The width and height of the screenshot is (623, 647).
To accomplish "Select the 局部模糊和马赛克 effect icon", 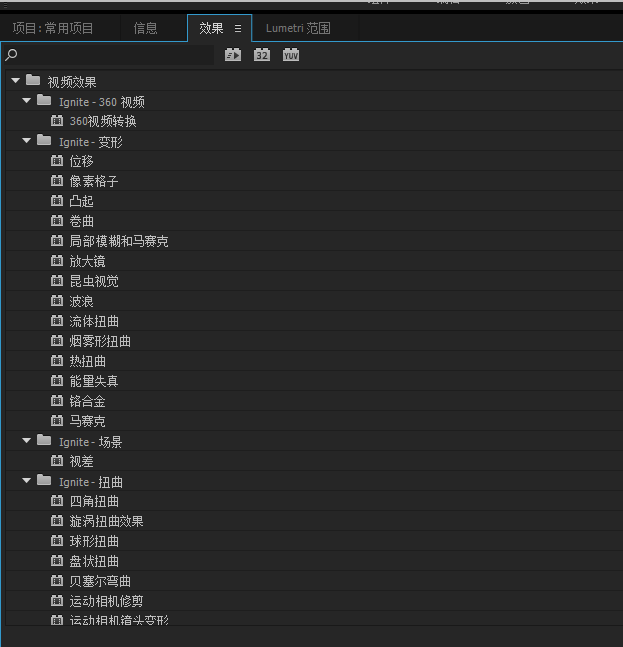I will point(57,241).
